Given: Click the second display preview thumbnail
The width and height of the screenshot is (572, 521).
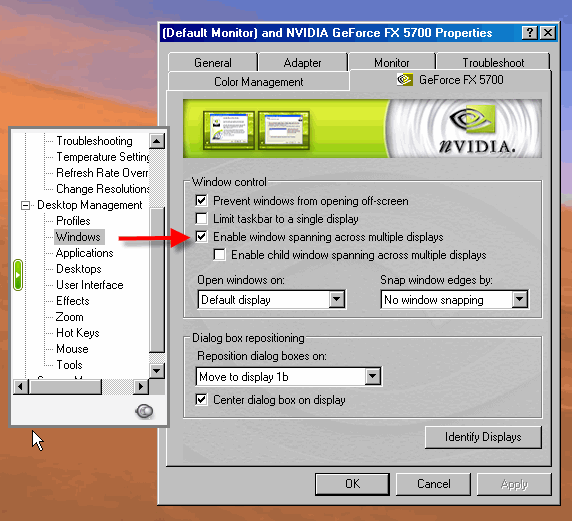Looking at the screenshot, I should click(284, 130).
